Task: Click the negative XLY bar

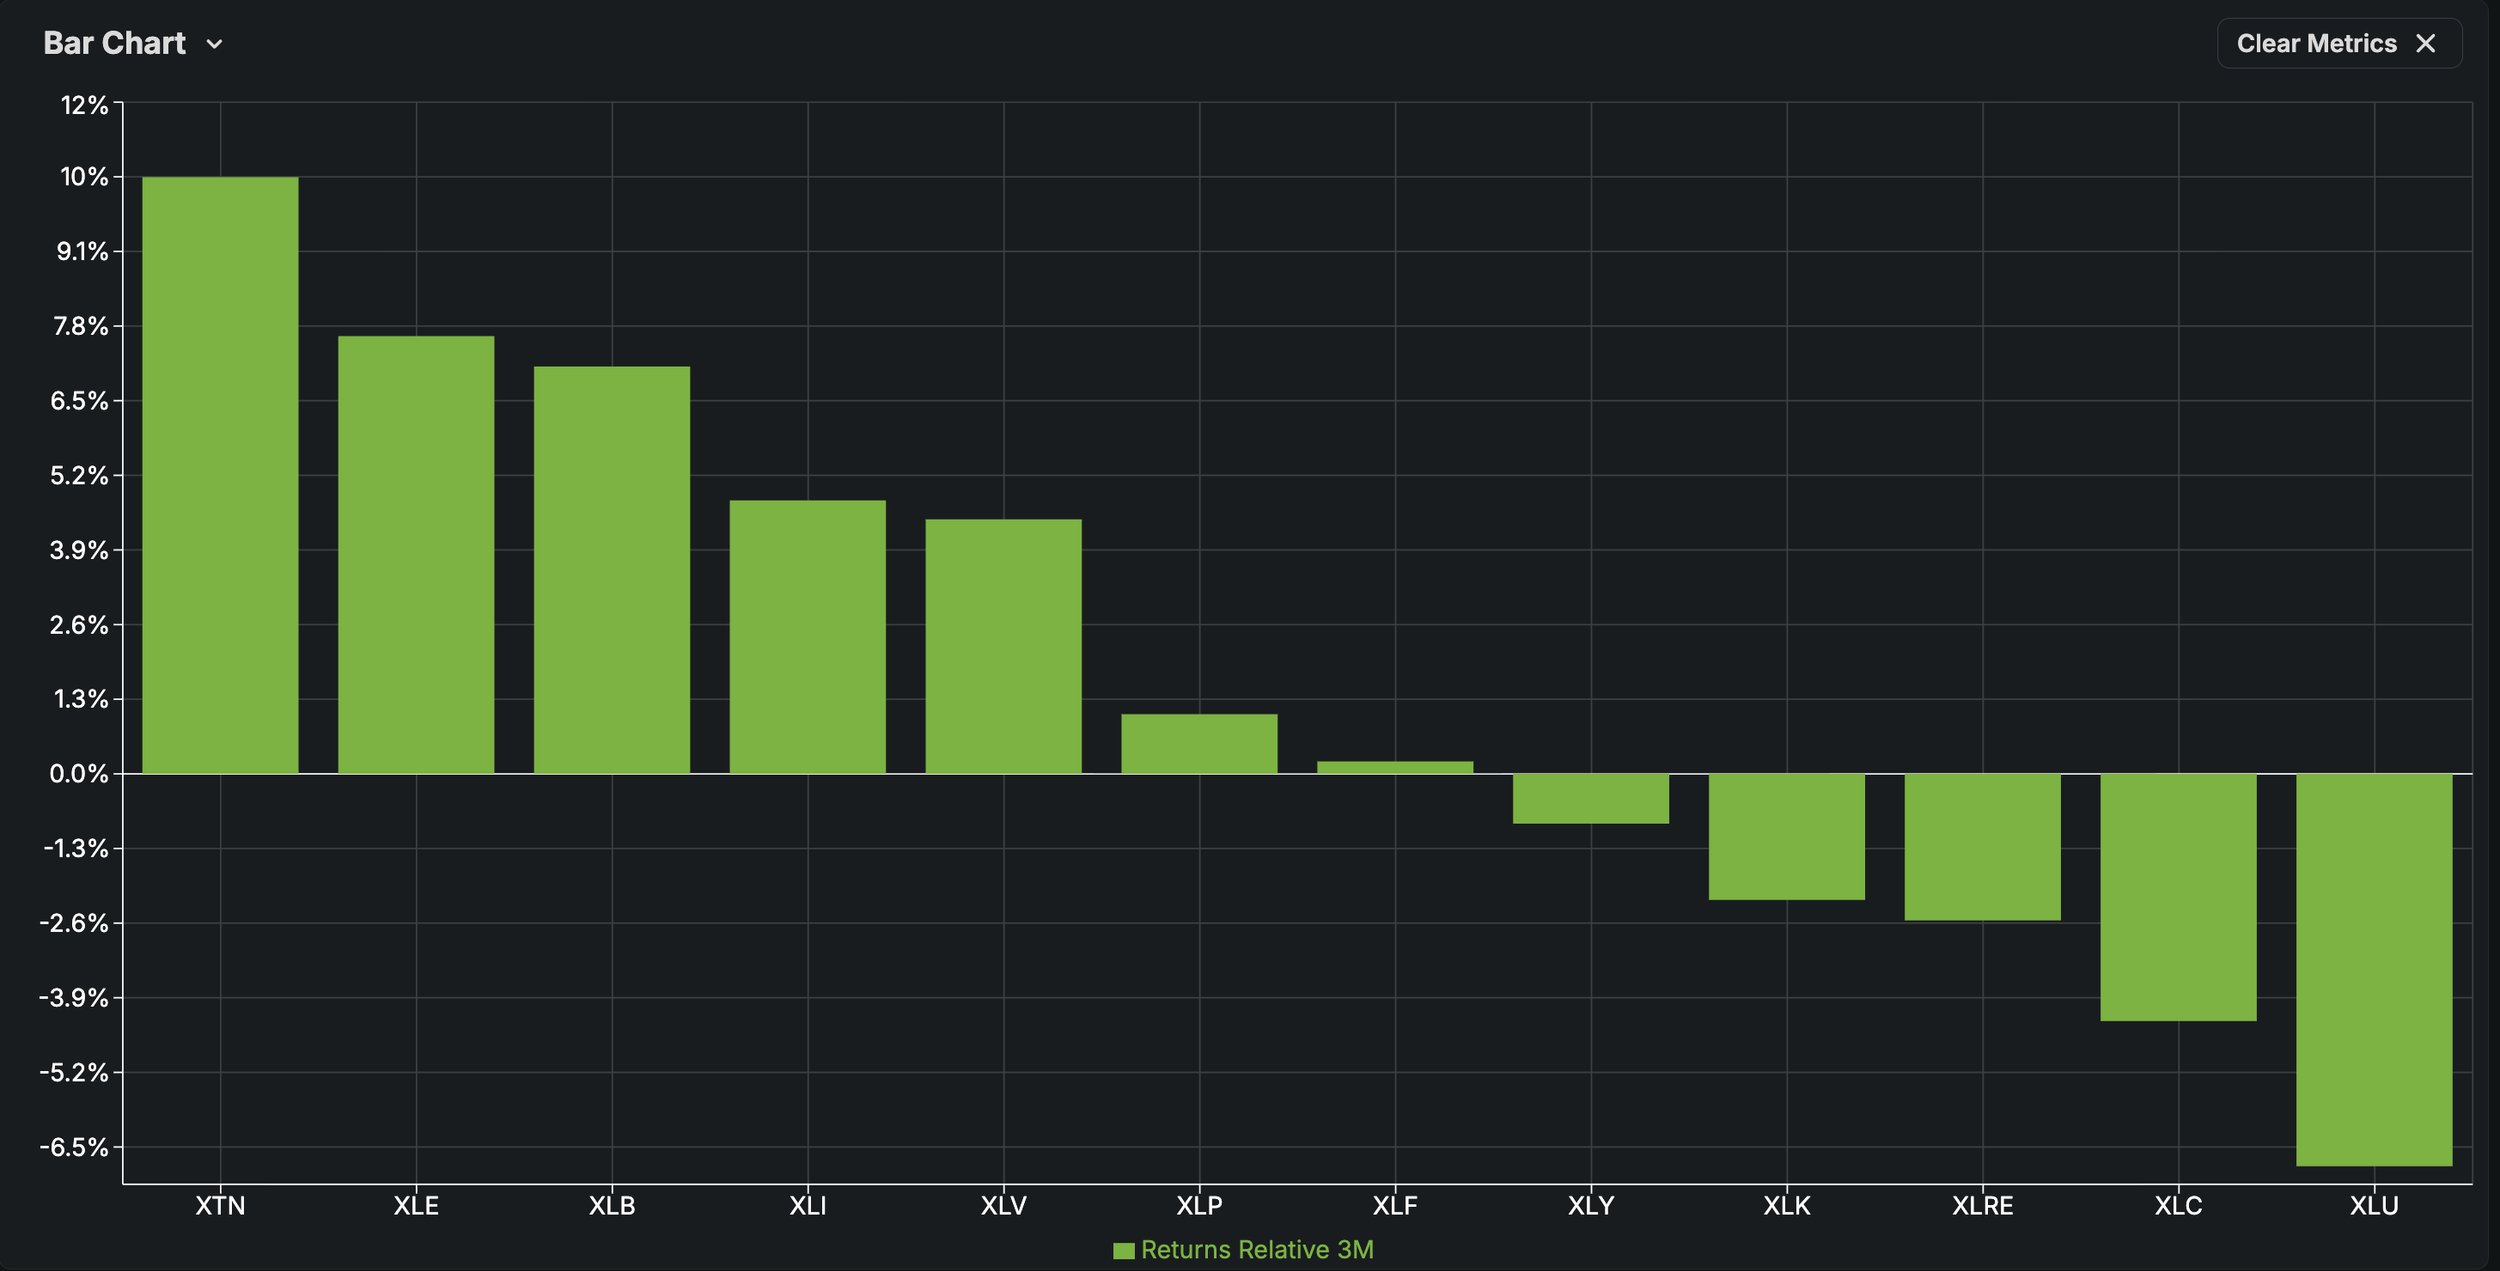Action: [1590, 799]
